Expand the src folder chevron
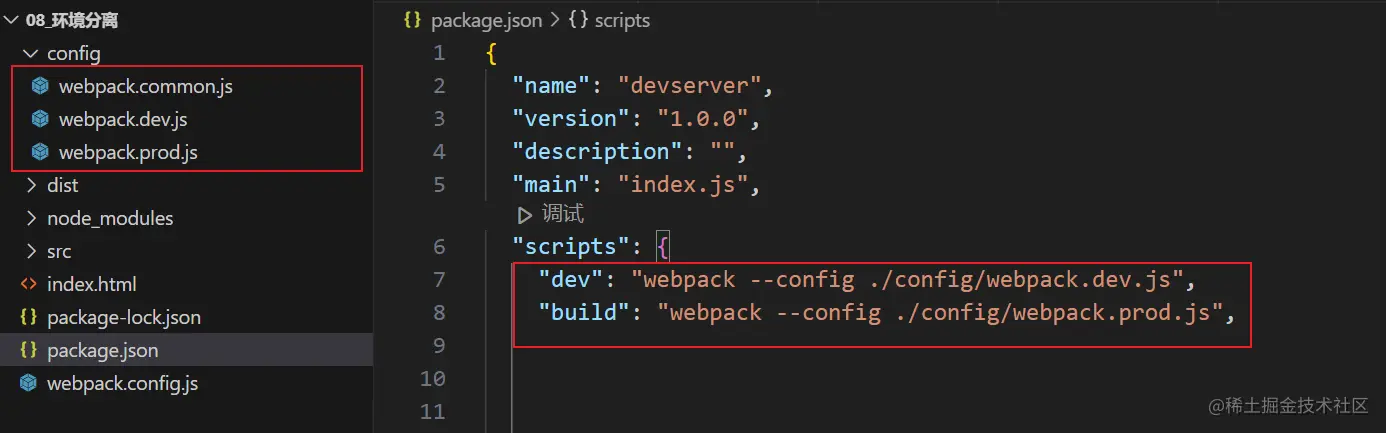The height and width of the screenshot is (433, 1386). pos(31,251)
